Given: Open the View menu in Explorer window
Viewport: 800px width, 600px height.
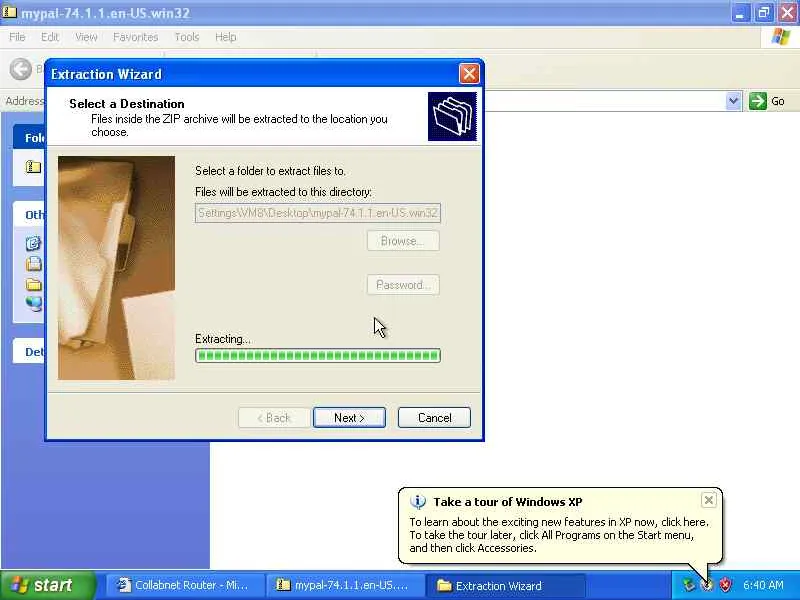Looking at the screenshot, I should tap(86, 37).
